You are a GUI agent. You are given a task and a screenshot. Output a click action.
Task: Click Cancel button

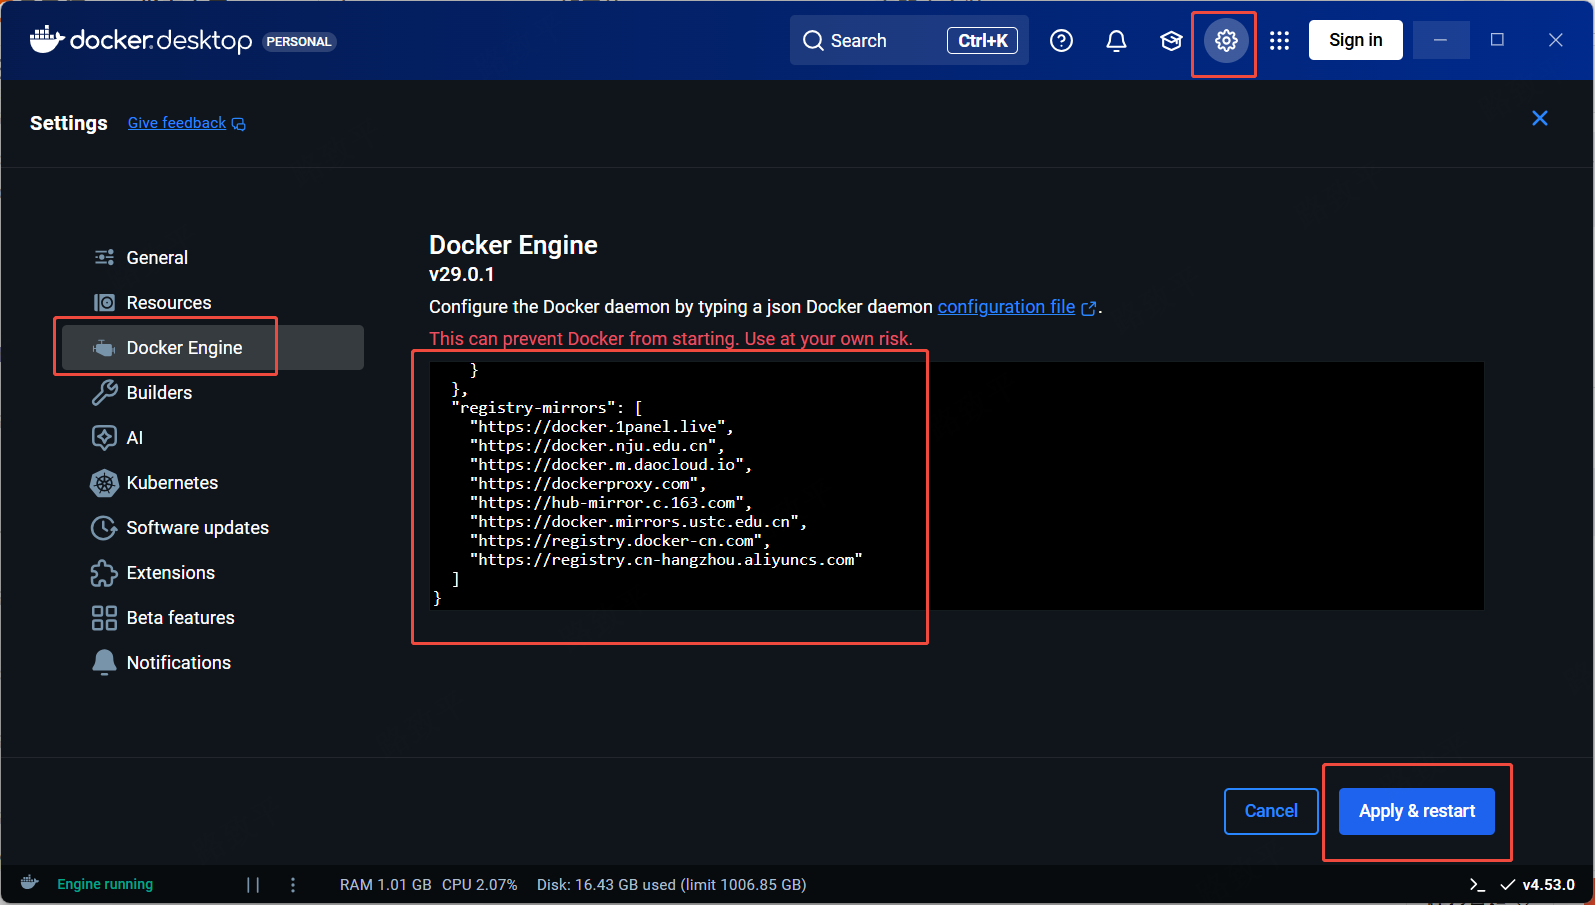(1271, 811)
